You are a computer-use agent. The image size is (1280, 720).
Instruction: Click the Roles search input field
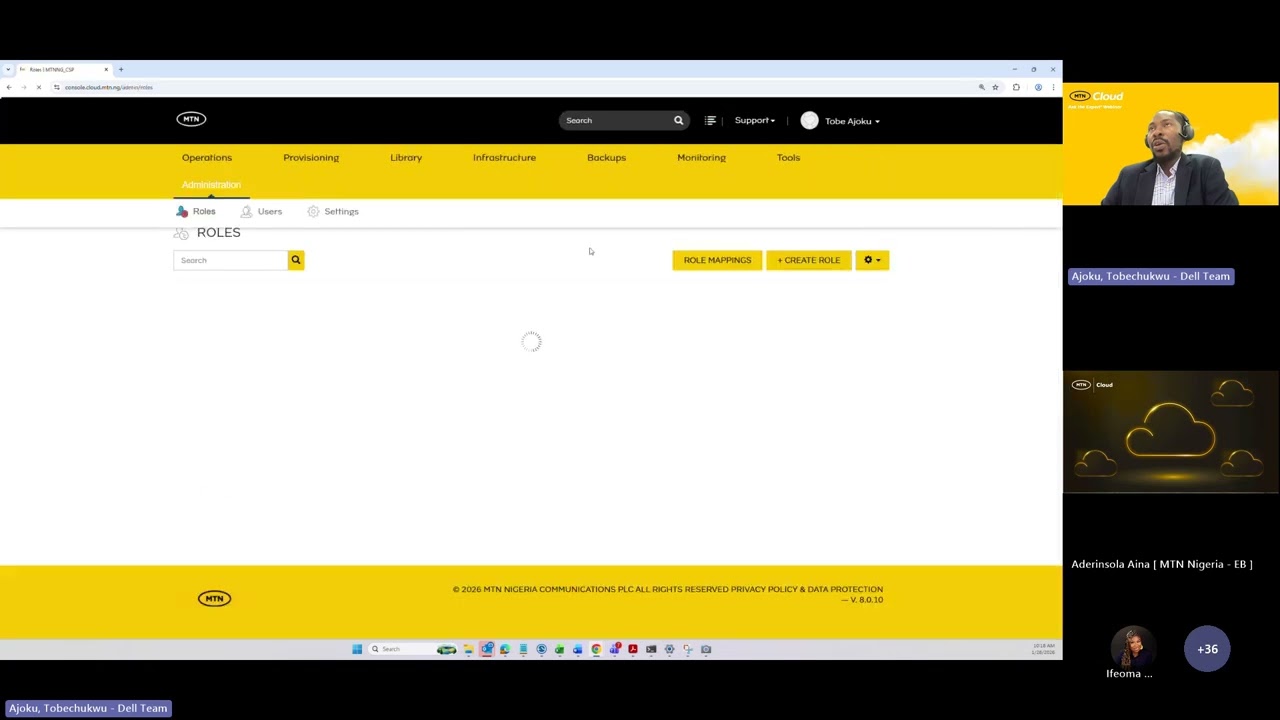[230, 260]
